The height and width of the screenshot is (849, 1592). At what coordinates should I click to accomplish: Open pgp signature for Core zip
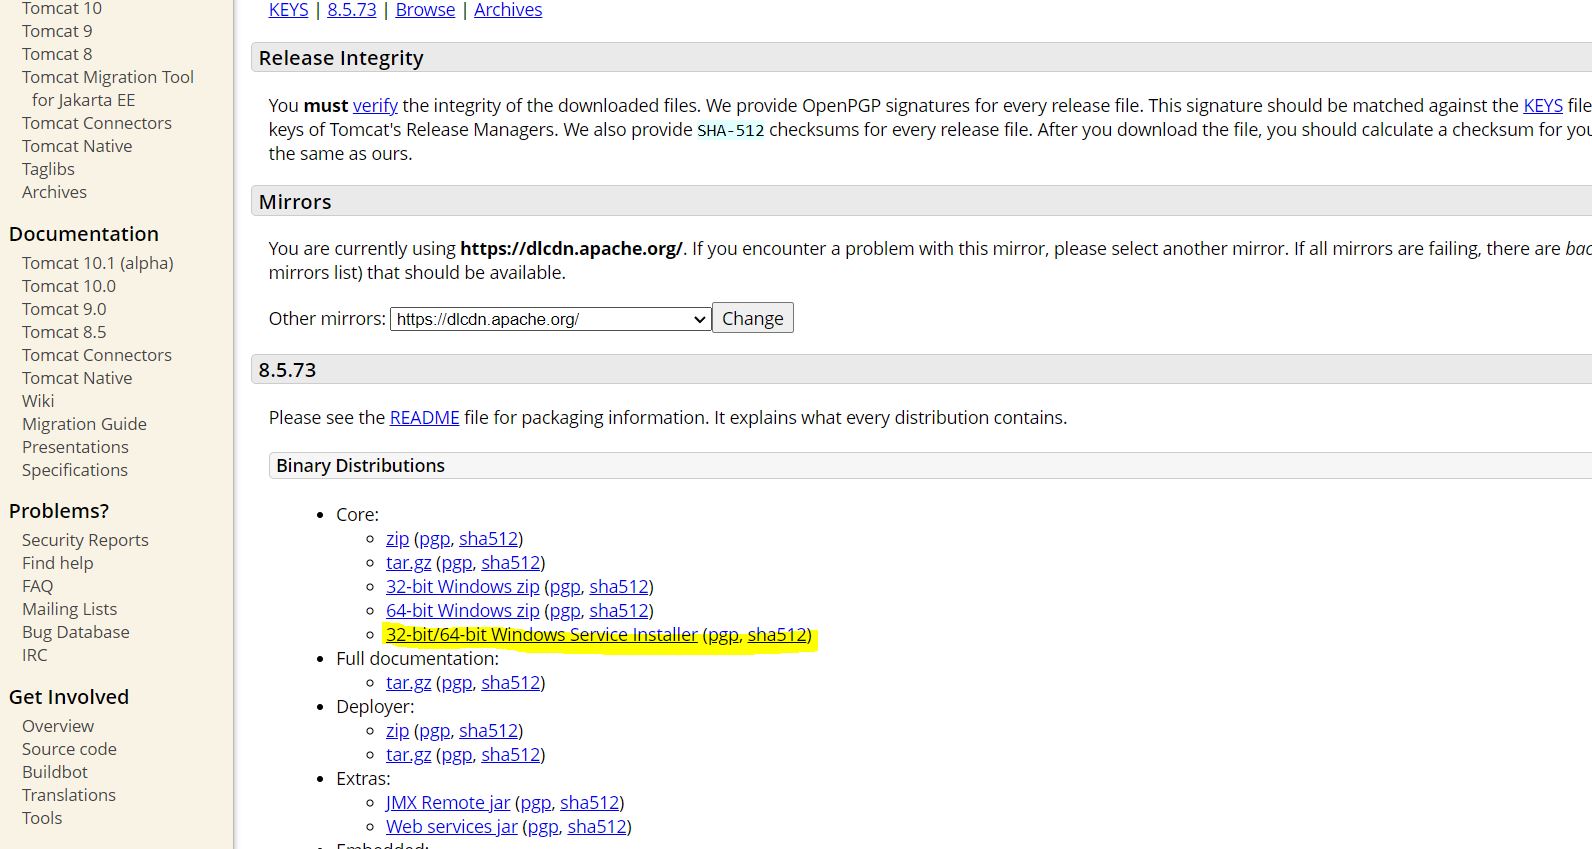[x=435, y=538]
